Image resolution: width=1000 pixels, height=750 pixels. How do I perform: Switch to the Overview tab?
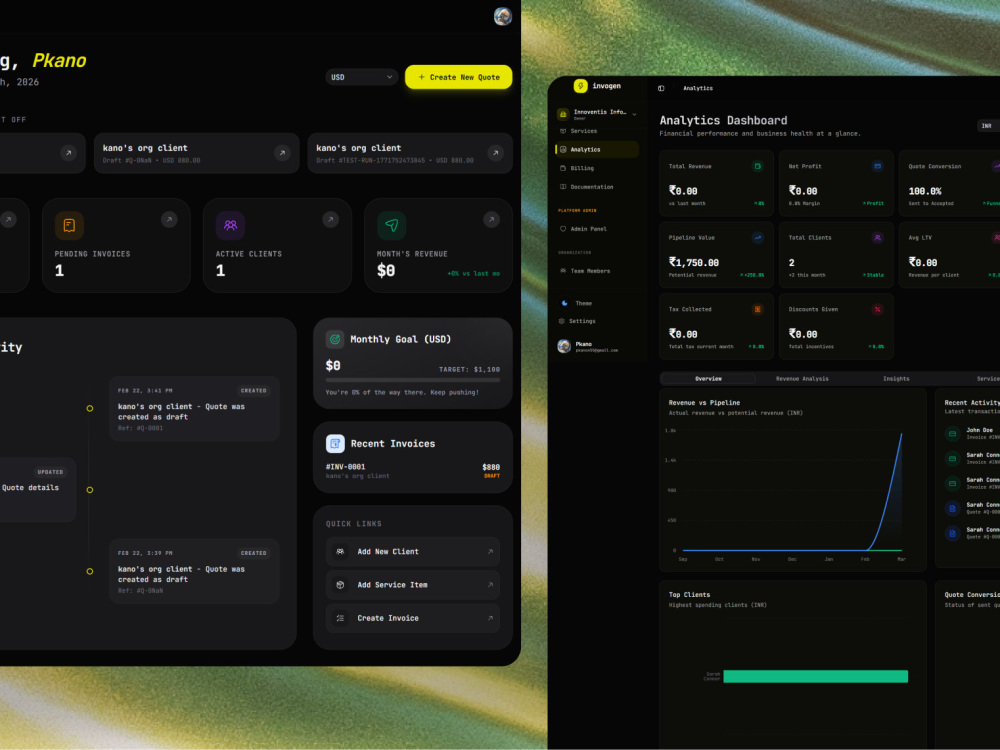[709, 379]
